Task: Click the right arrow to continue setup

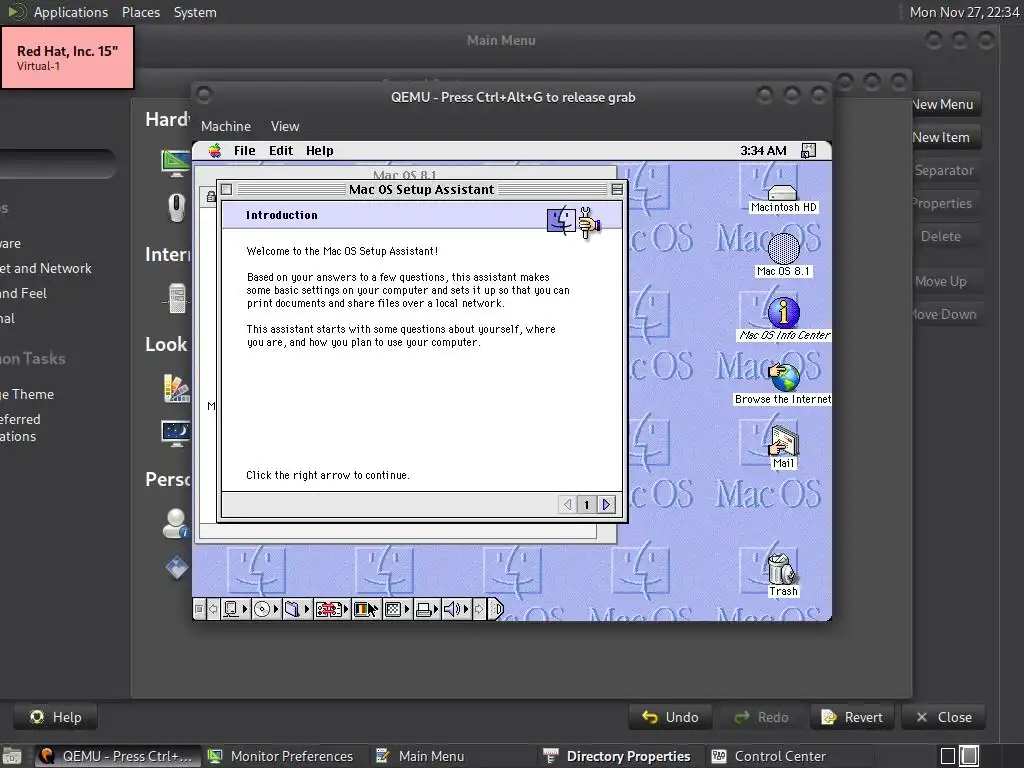Action: pos(607,504)
